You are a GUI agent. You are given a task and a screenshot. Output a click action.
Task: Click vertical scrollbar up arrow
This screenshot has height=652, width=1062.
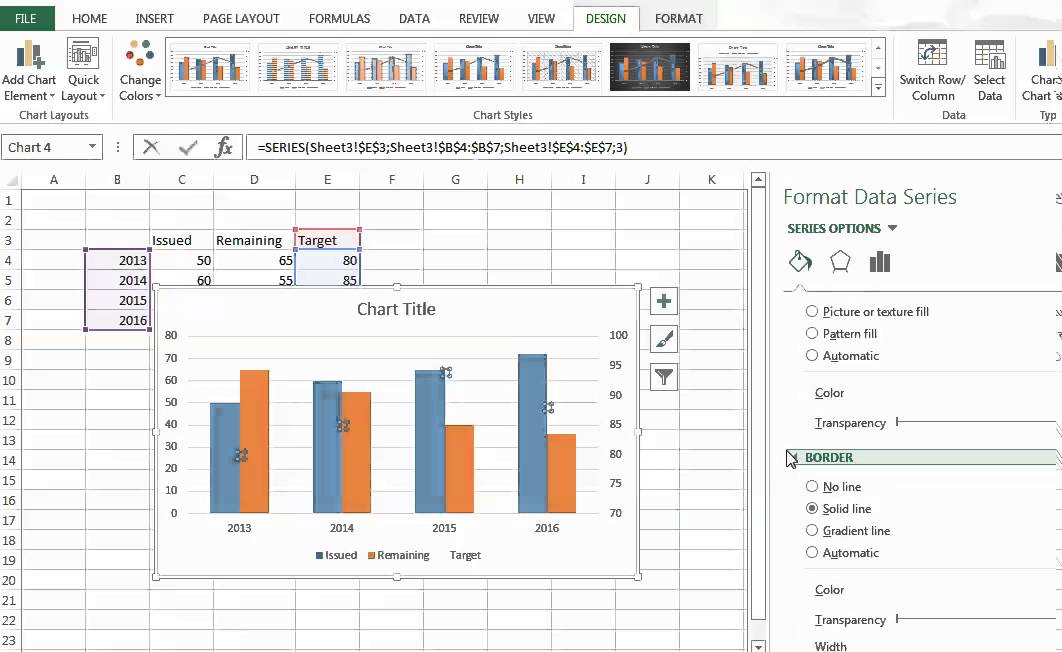click(x=759, y=180)
